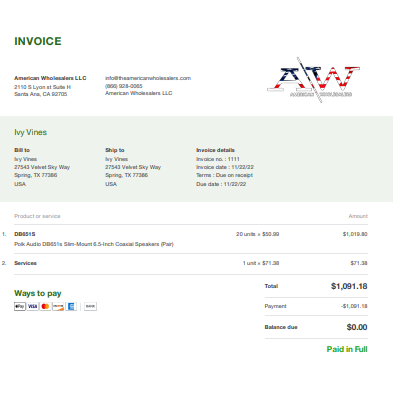The image size is (393, 401).
Task: Click the Total value $1,091.18
Action: tap(349, 286)
